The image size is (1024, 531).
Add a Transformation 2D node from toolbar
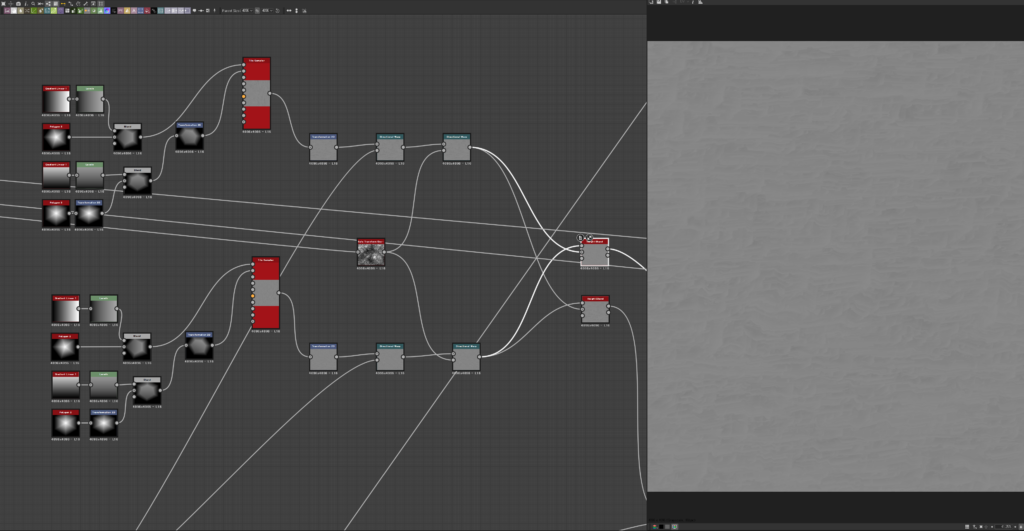pos(140,10)
